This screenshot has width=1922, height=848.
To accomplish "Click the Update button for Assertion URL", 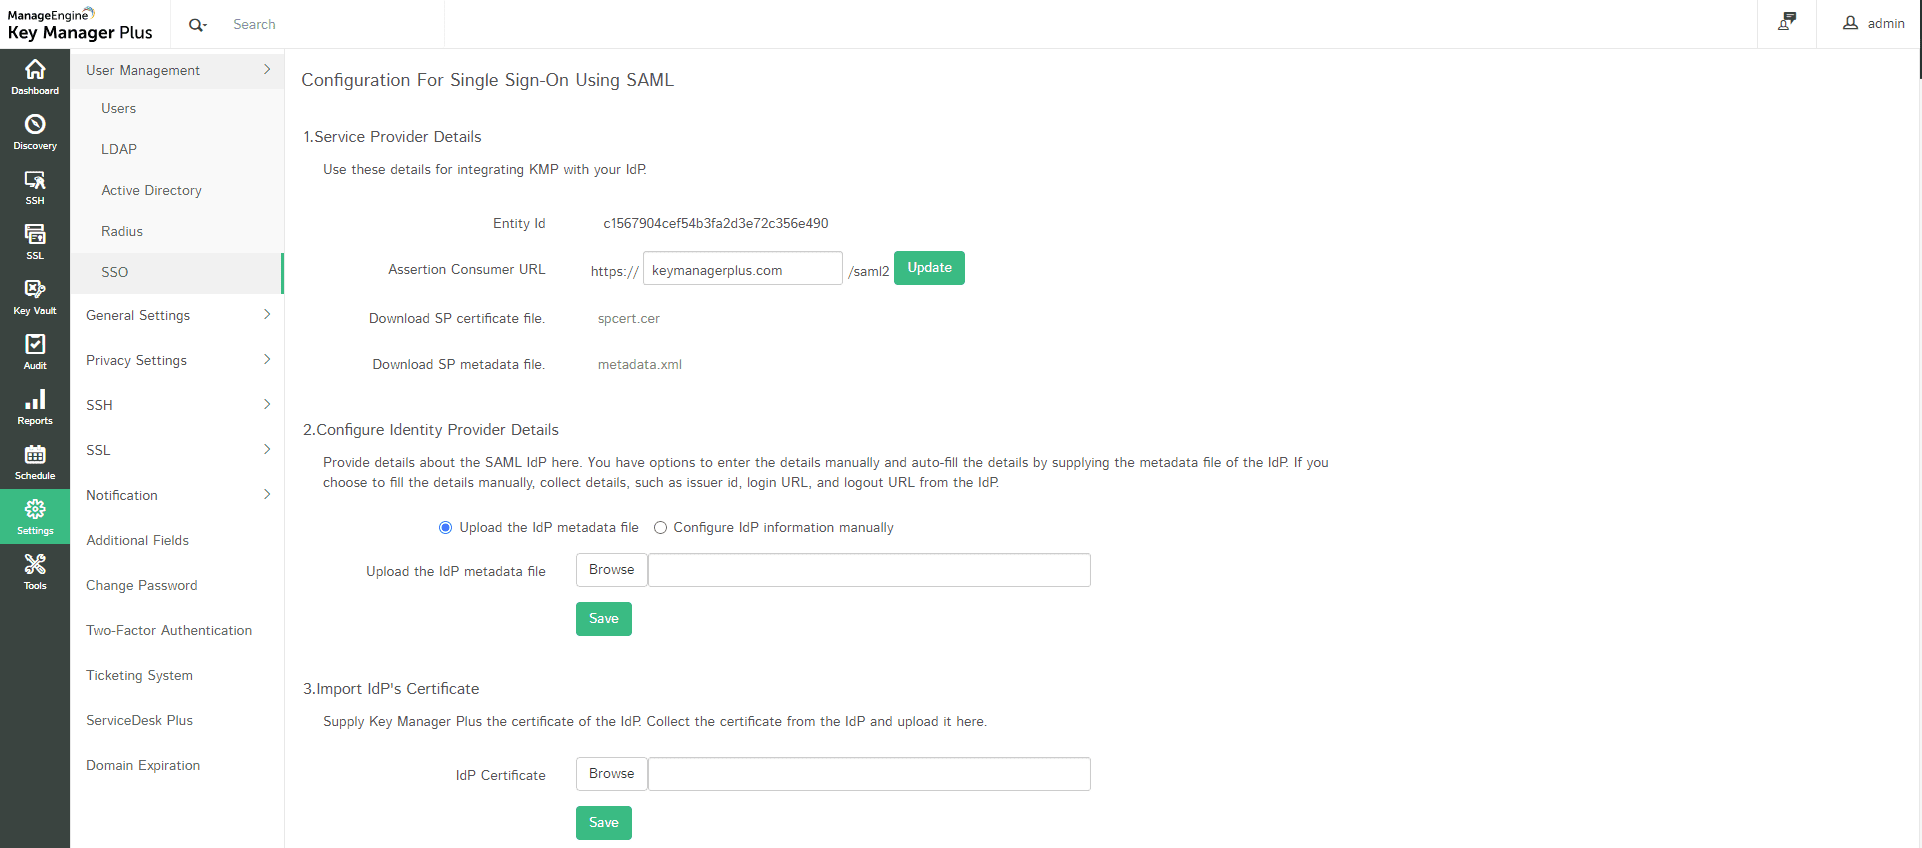I will [929, 268].
